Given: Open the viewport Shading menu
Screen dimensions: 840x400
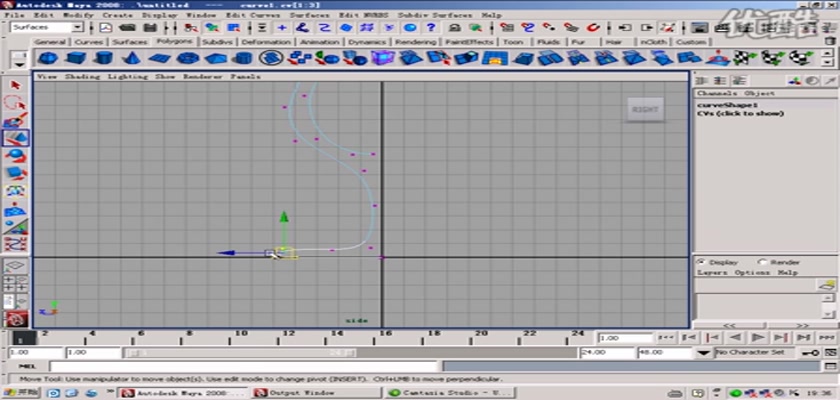Looking at the screenshot, I should (x=82, y=77).
